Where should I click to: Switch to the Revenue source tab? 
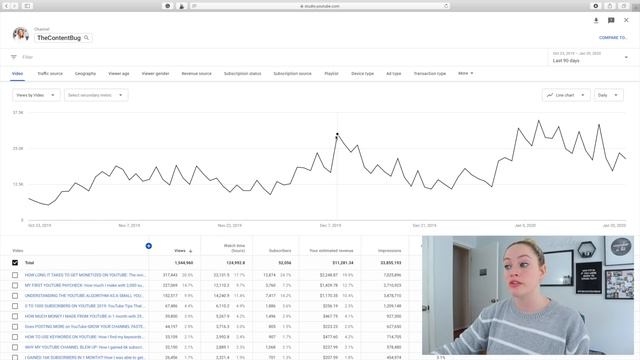pos(197,73)
